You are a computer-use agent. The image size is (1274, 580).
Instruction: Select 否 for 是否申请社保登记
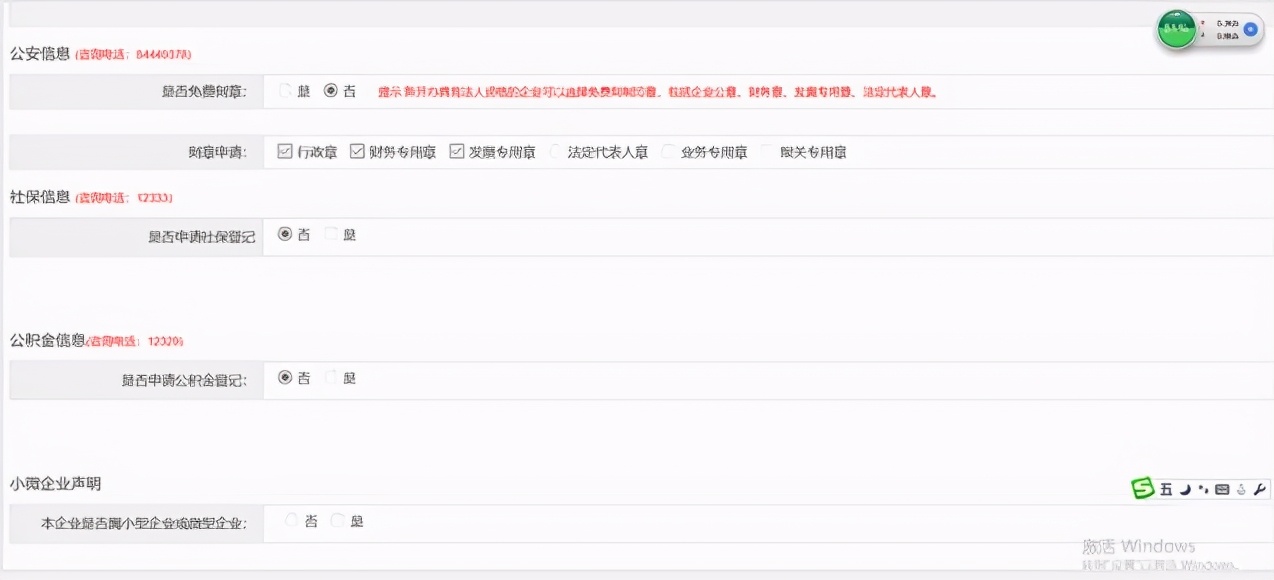285,234
